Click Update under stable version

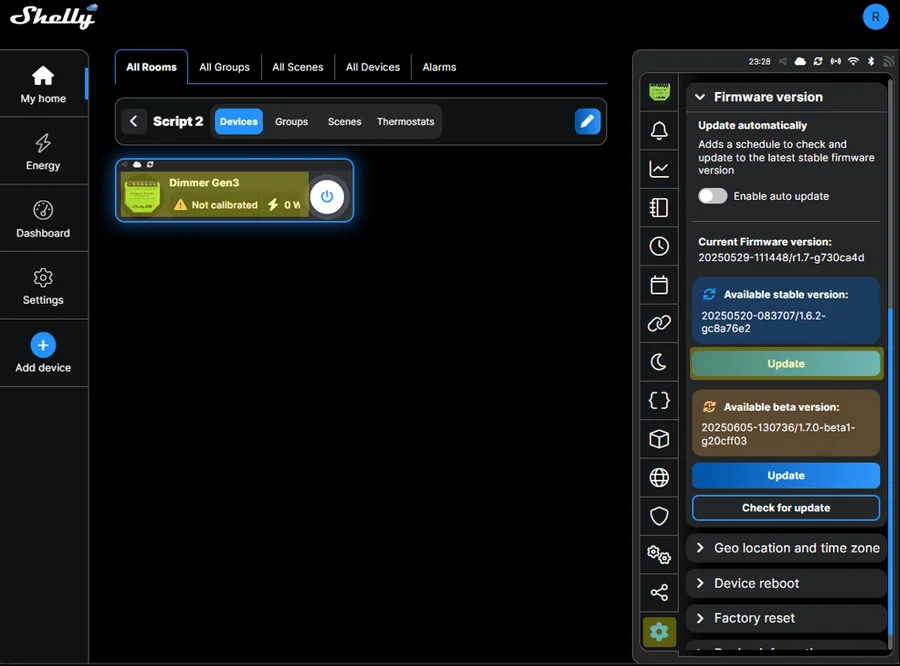point(786,363)
